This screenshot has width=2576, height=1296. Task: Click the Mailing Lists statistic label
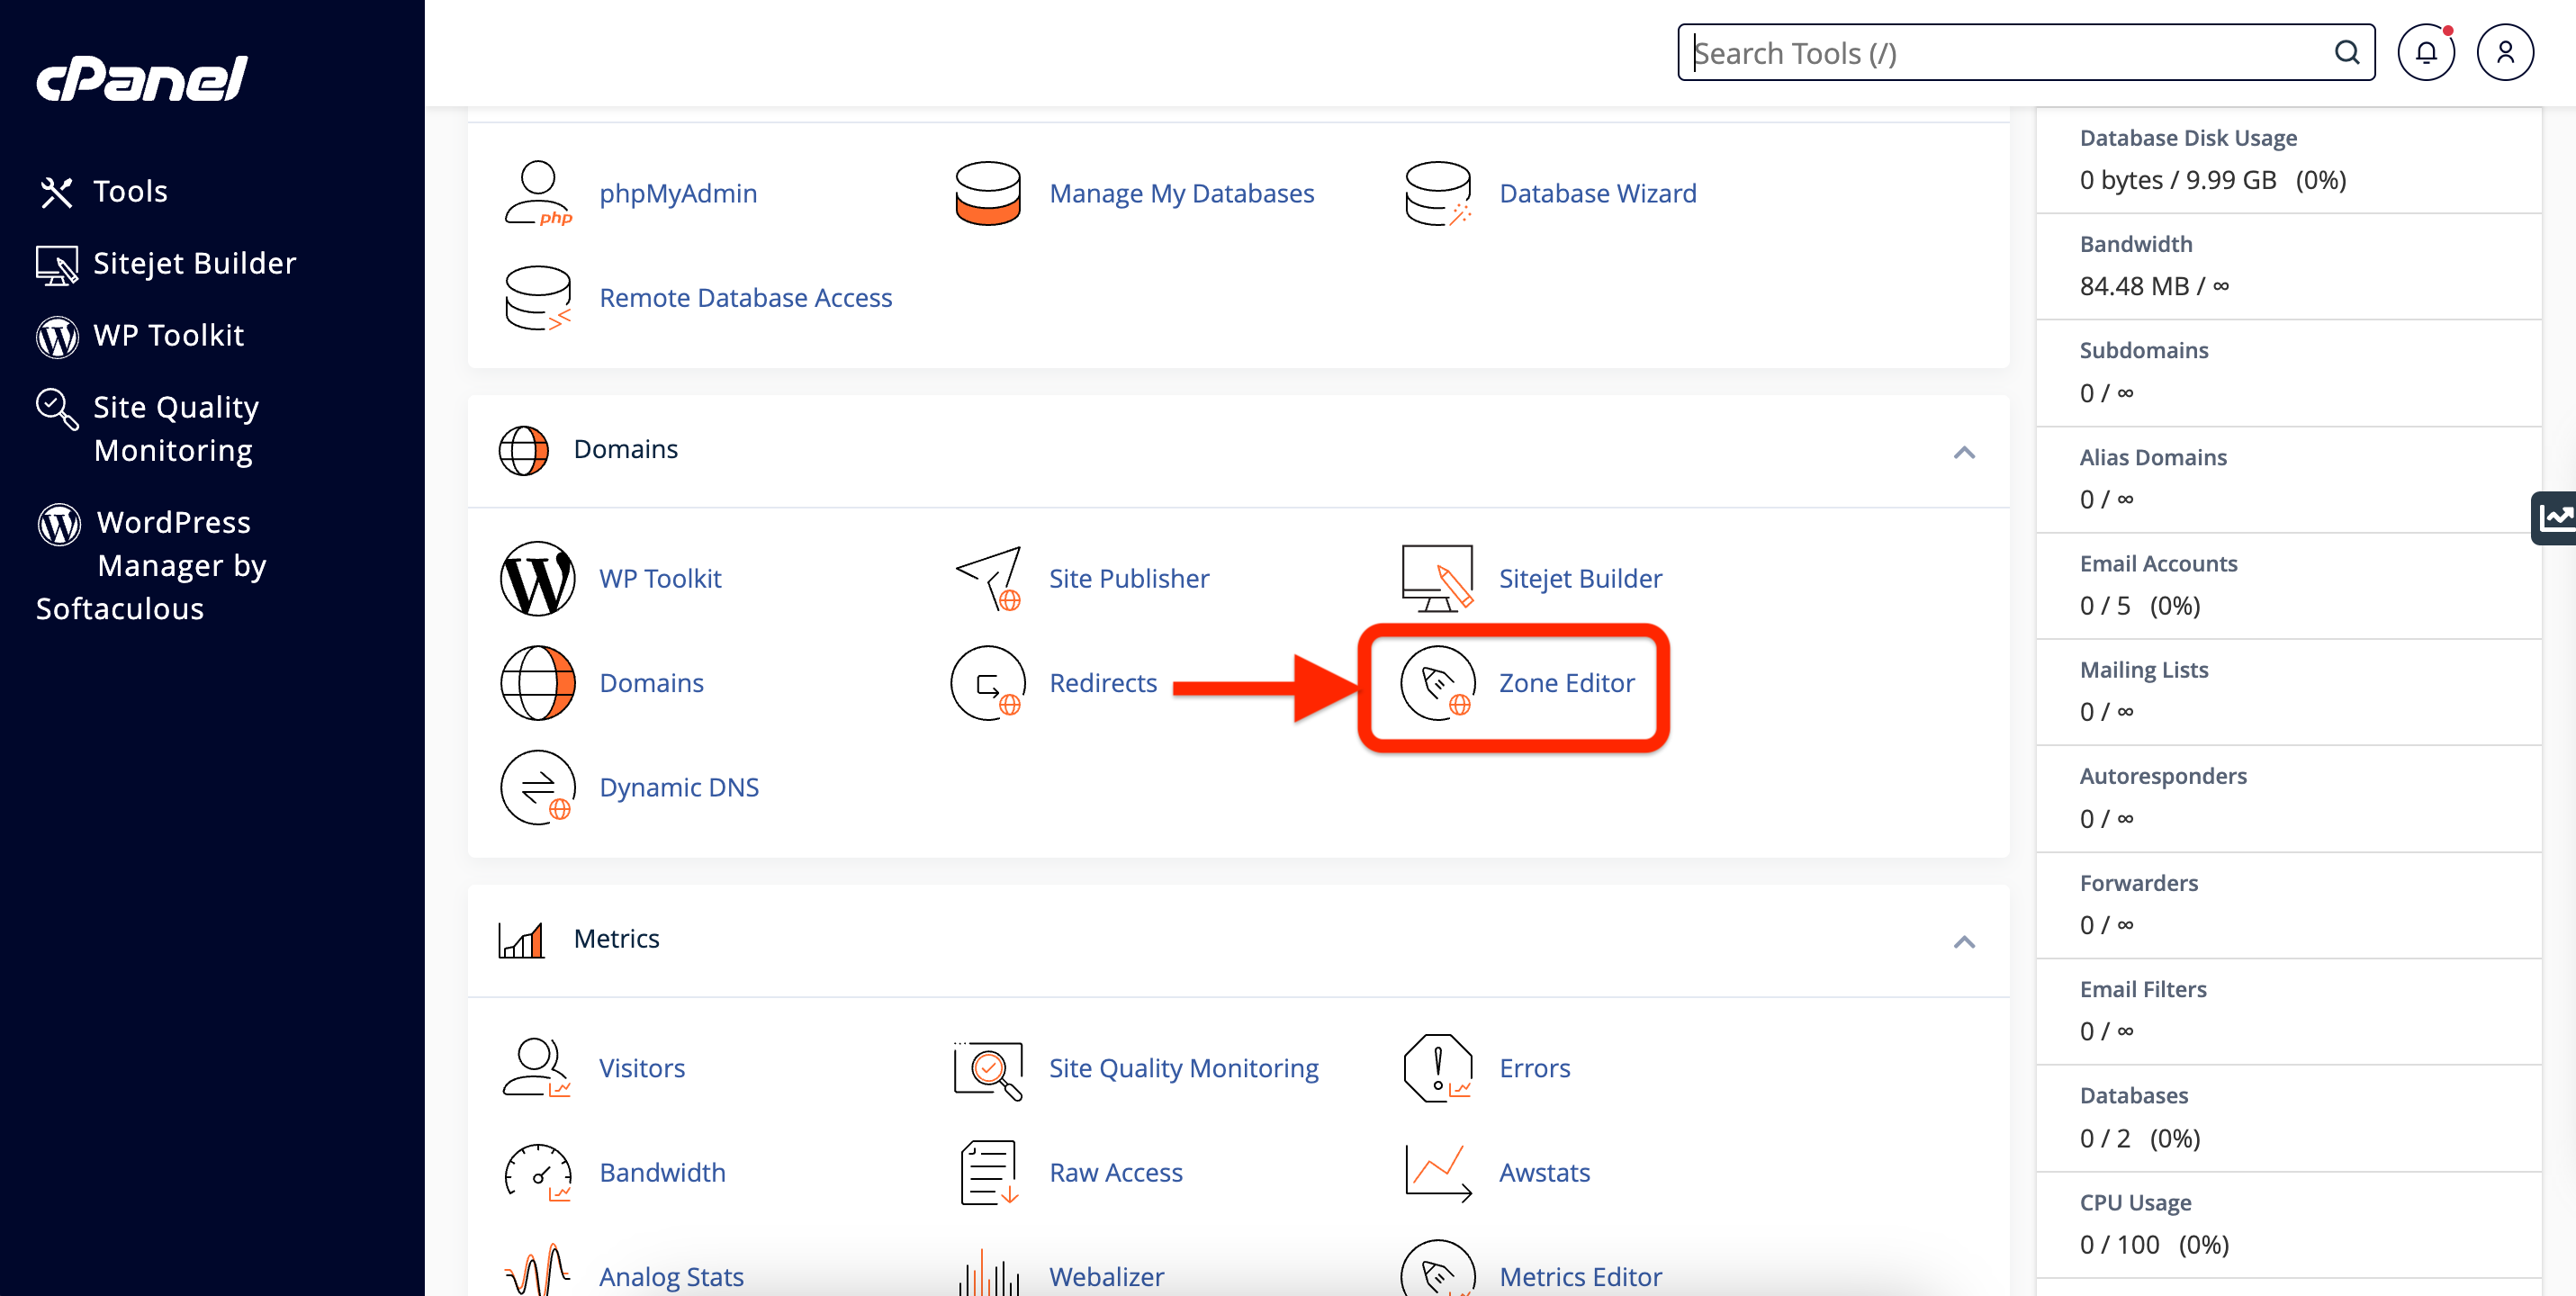click(2144, 670)
